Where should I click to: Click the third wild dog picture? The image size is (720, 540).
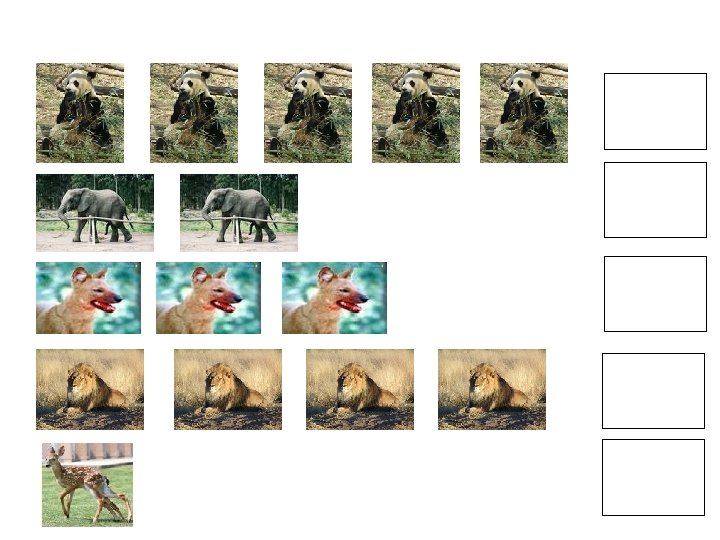click(334, 298)
